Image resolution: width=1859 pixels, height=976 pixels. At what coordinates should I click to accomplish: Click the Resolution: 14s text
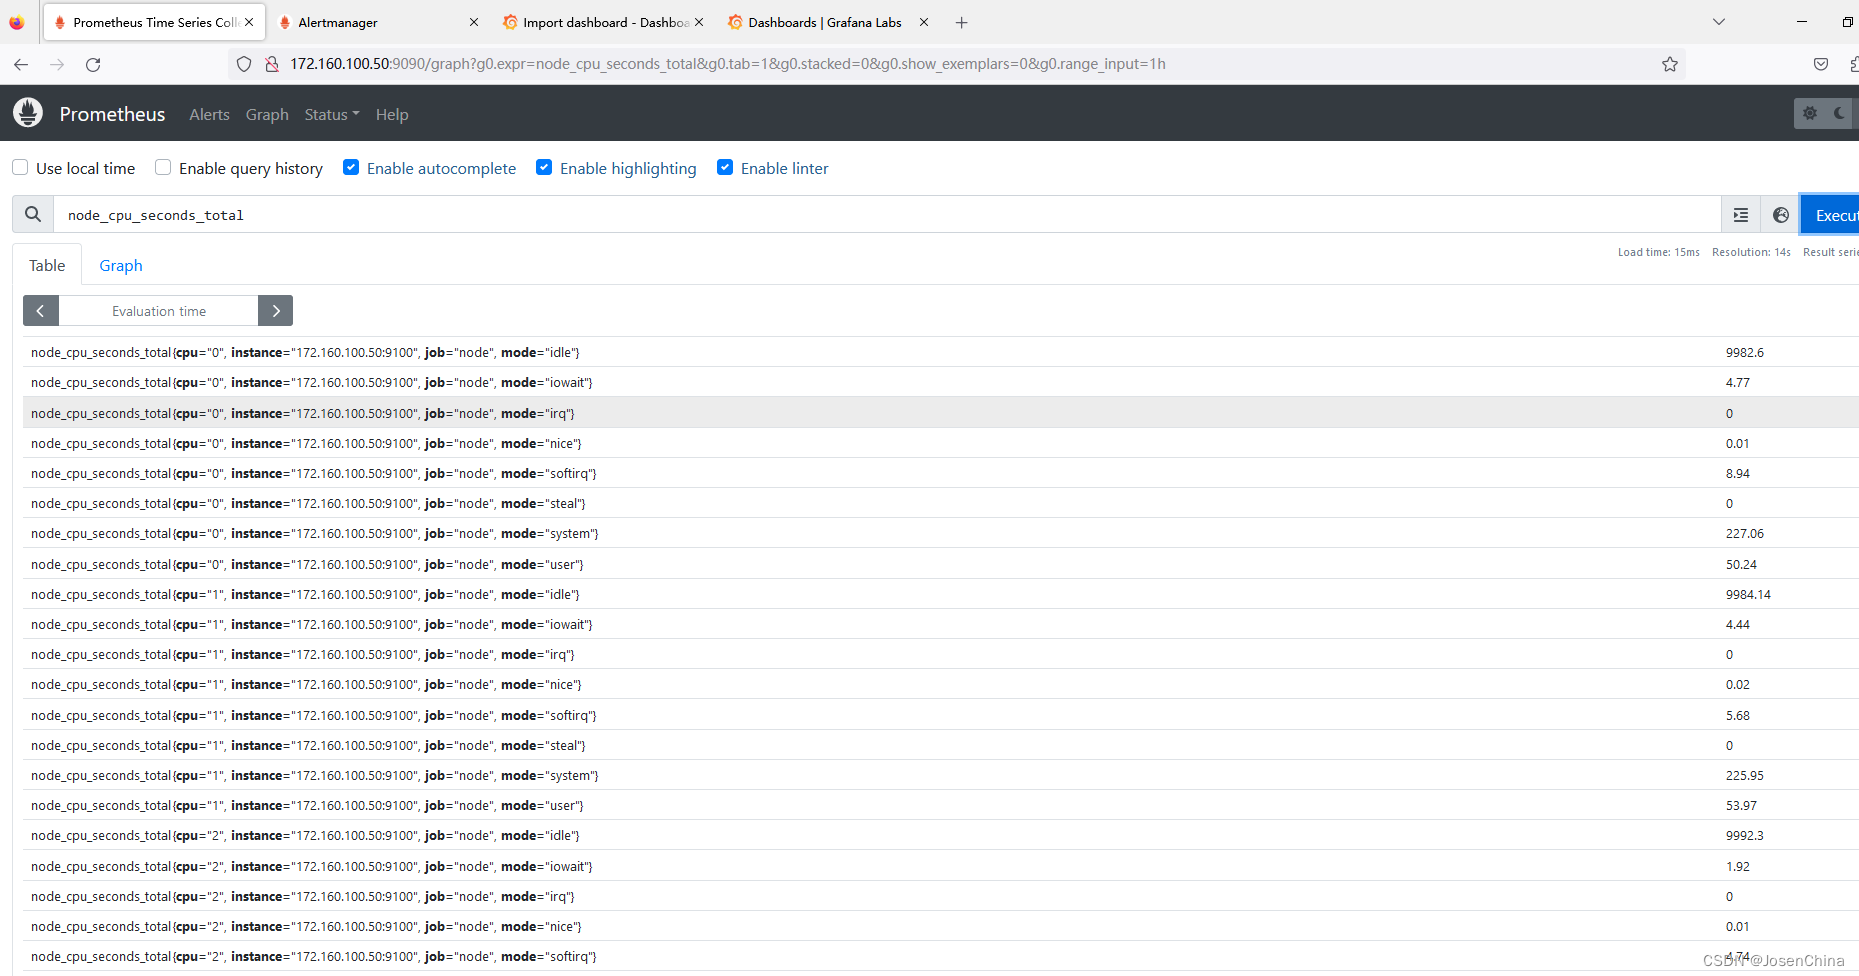pos(1751,252)
